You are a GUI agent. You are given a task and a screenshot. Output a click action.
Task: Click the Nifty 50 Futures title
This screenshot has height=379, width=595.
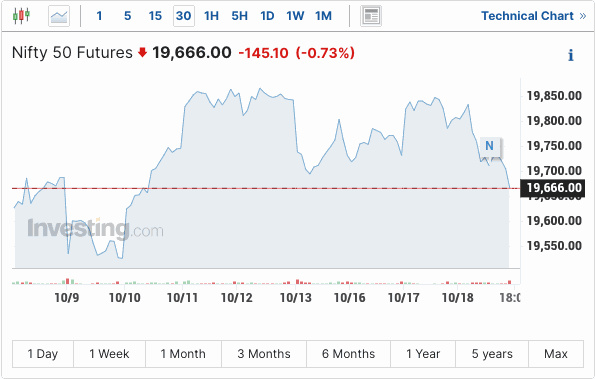tap(72, 53)
